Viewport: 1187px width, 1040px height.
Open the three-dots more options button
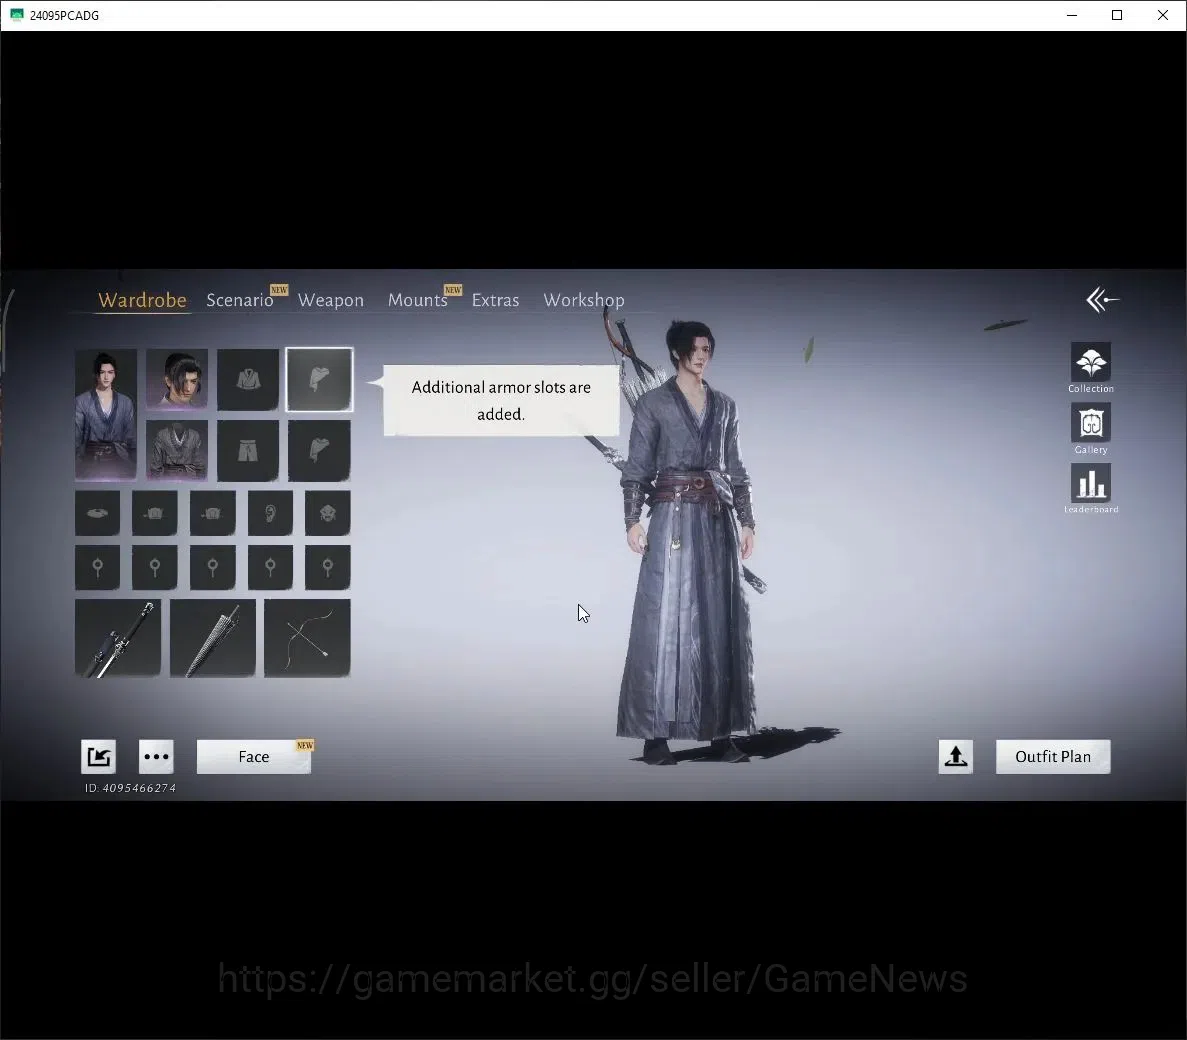point(156,756)
